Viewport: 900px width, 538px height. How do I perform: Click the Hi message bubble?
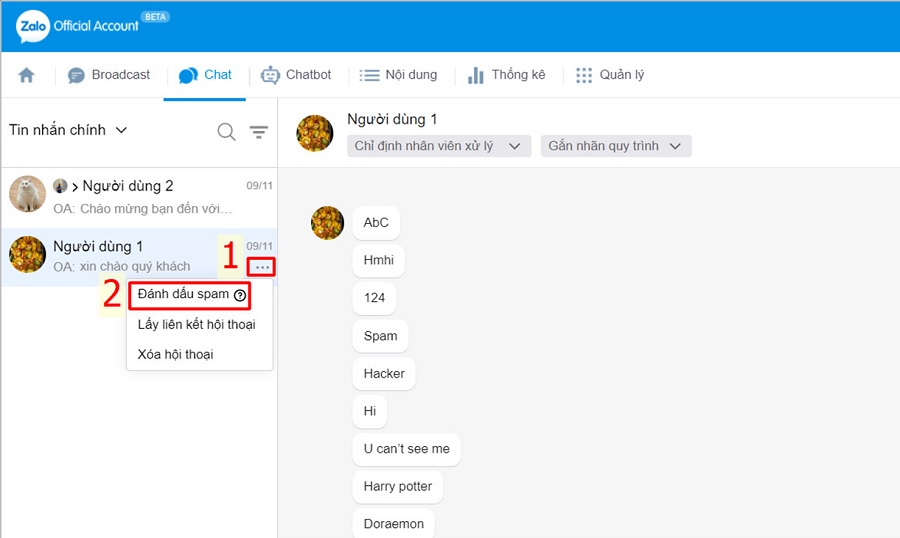click(370, 411)
